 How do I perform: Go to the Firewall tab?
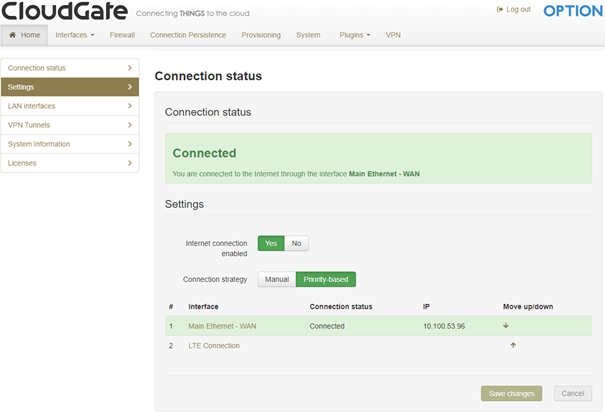coord(122,35)
